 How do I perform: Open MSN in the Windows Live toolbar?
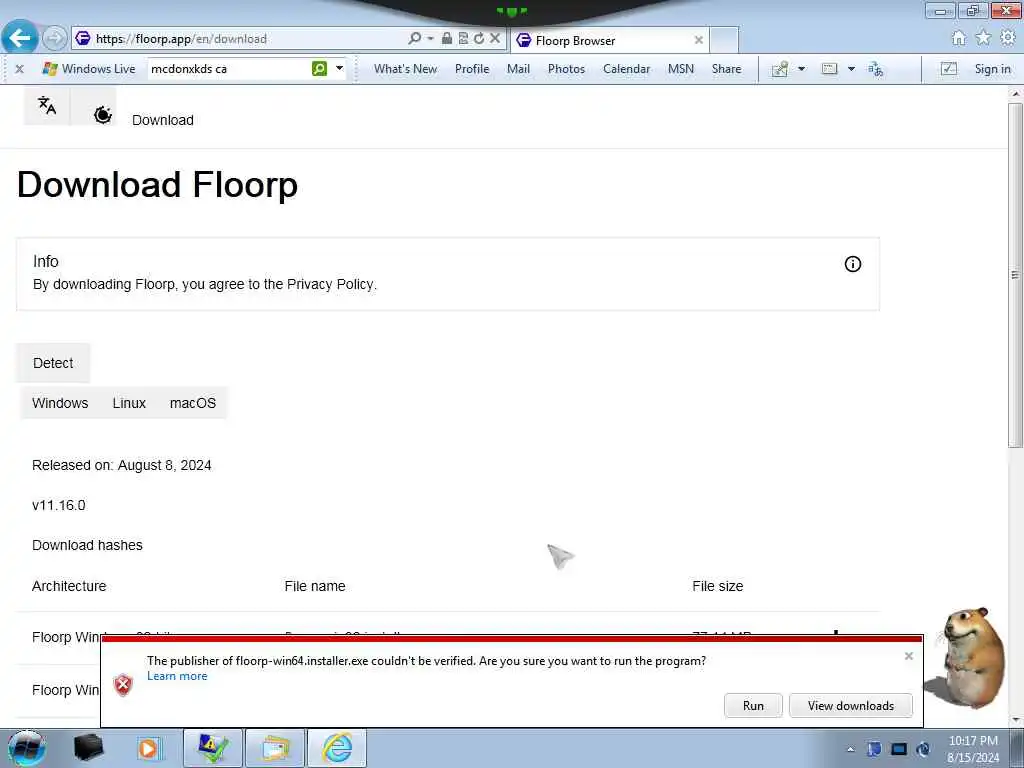pyautogui.click(x=680, y=69)
